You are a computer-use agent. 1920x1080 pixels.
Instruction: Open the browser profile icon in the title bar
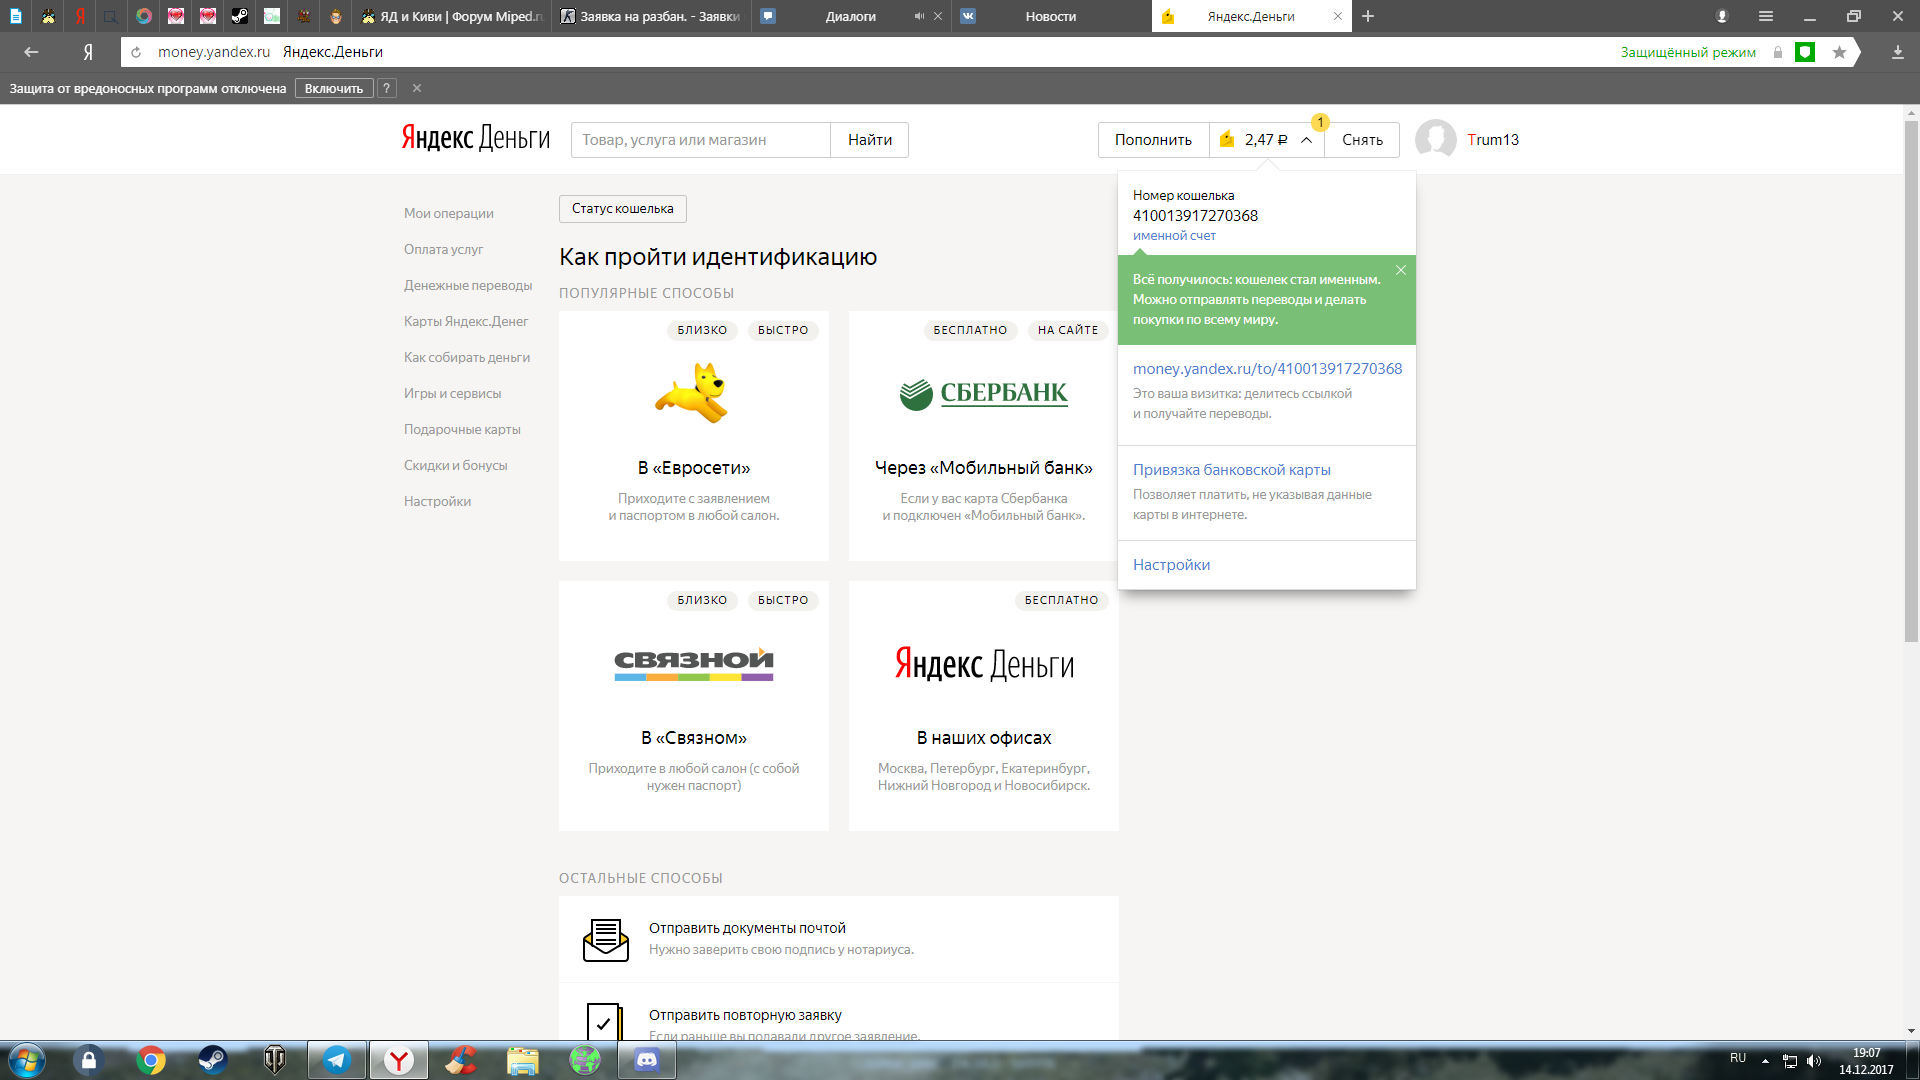1722,16
